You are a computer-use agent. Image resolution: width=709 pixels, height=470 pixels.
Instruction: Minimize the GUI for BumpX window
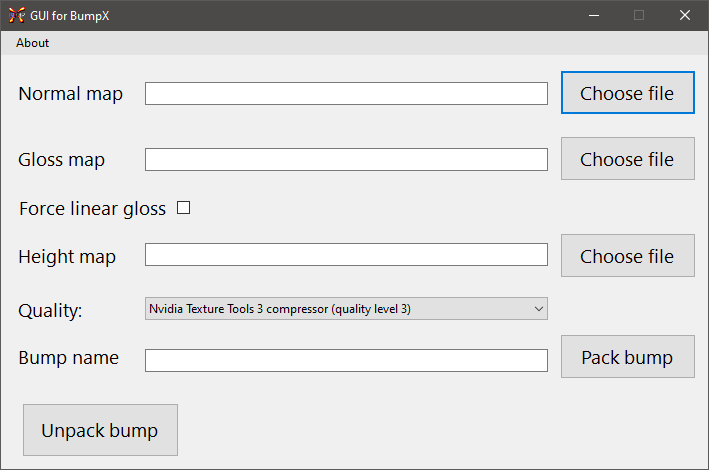click(594, 15)
